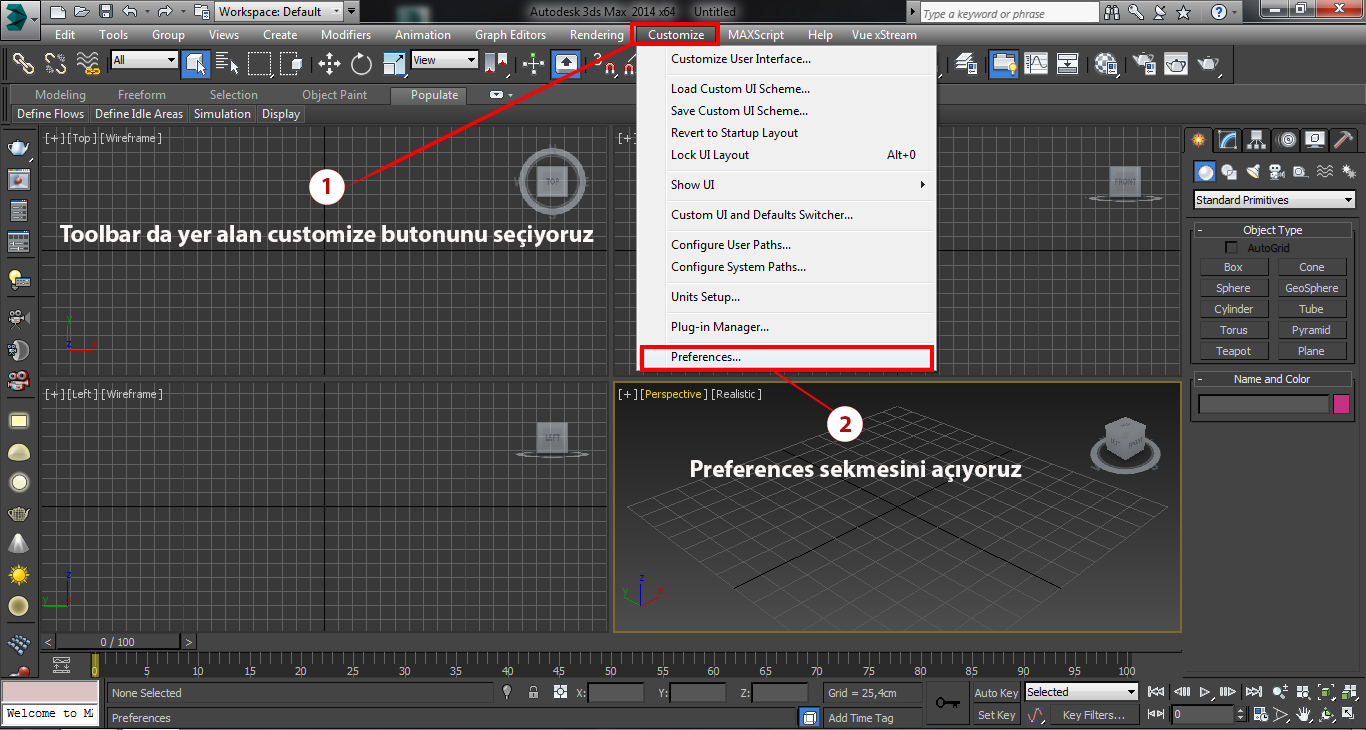Click the object name input field
1366x730 pixels.
coord(1264,404)
